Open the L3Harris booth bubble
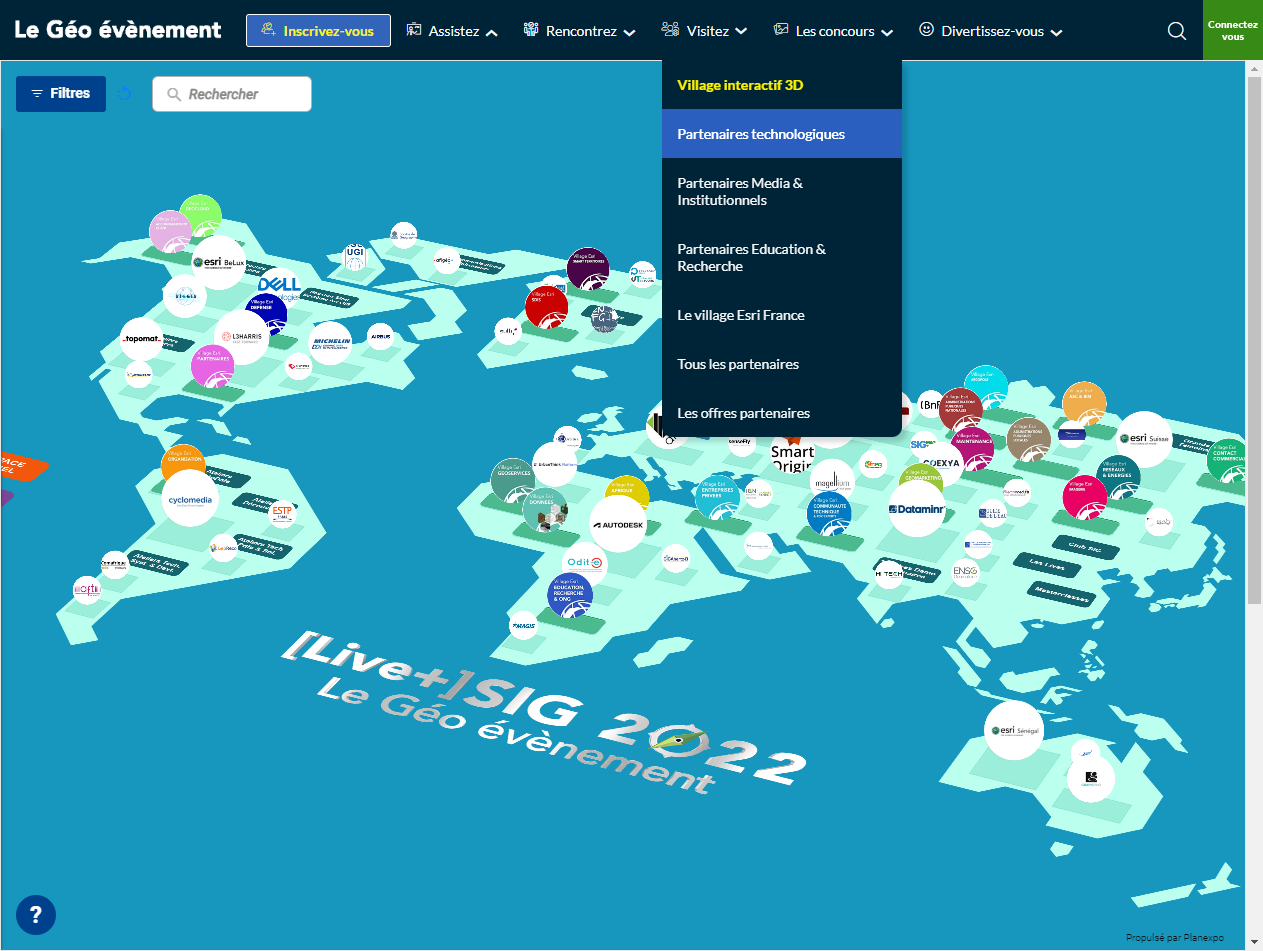Screen dimensions: 1263x951 241,337
